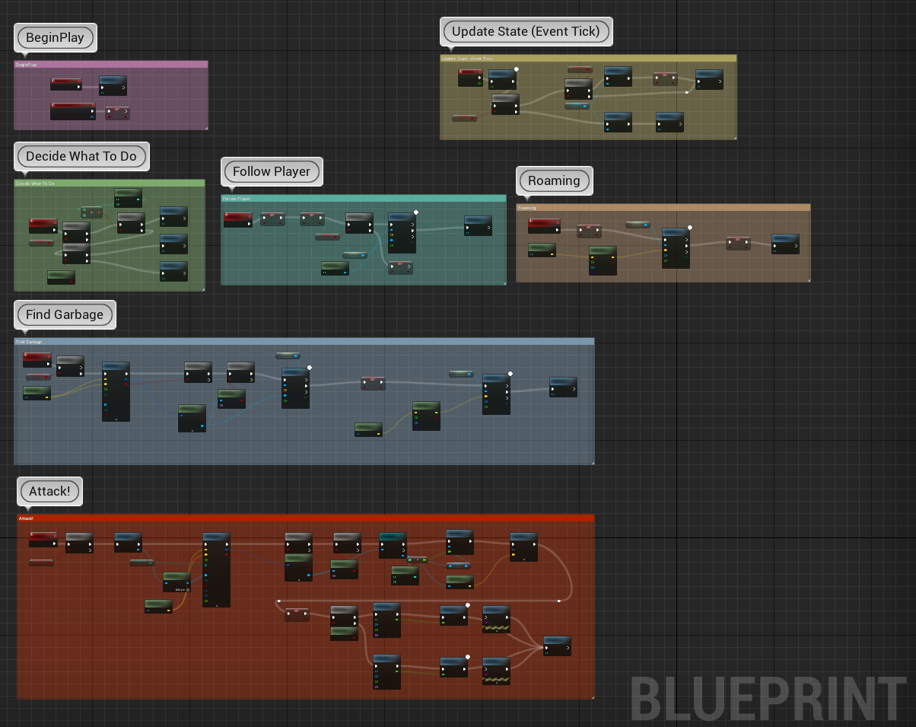
Task: Select the red Attack! comment box title bar
Action: pyautogui.click(x=305, y=518)
